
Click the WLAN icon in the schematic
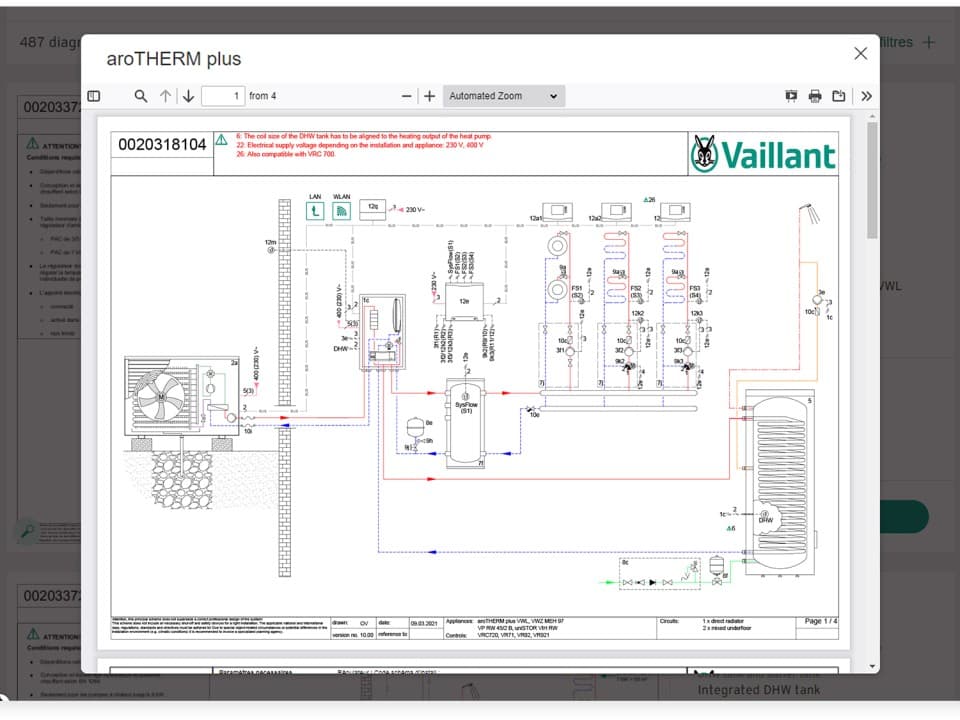pos(341,211)
